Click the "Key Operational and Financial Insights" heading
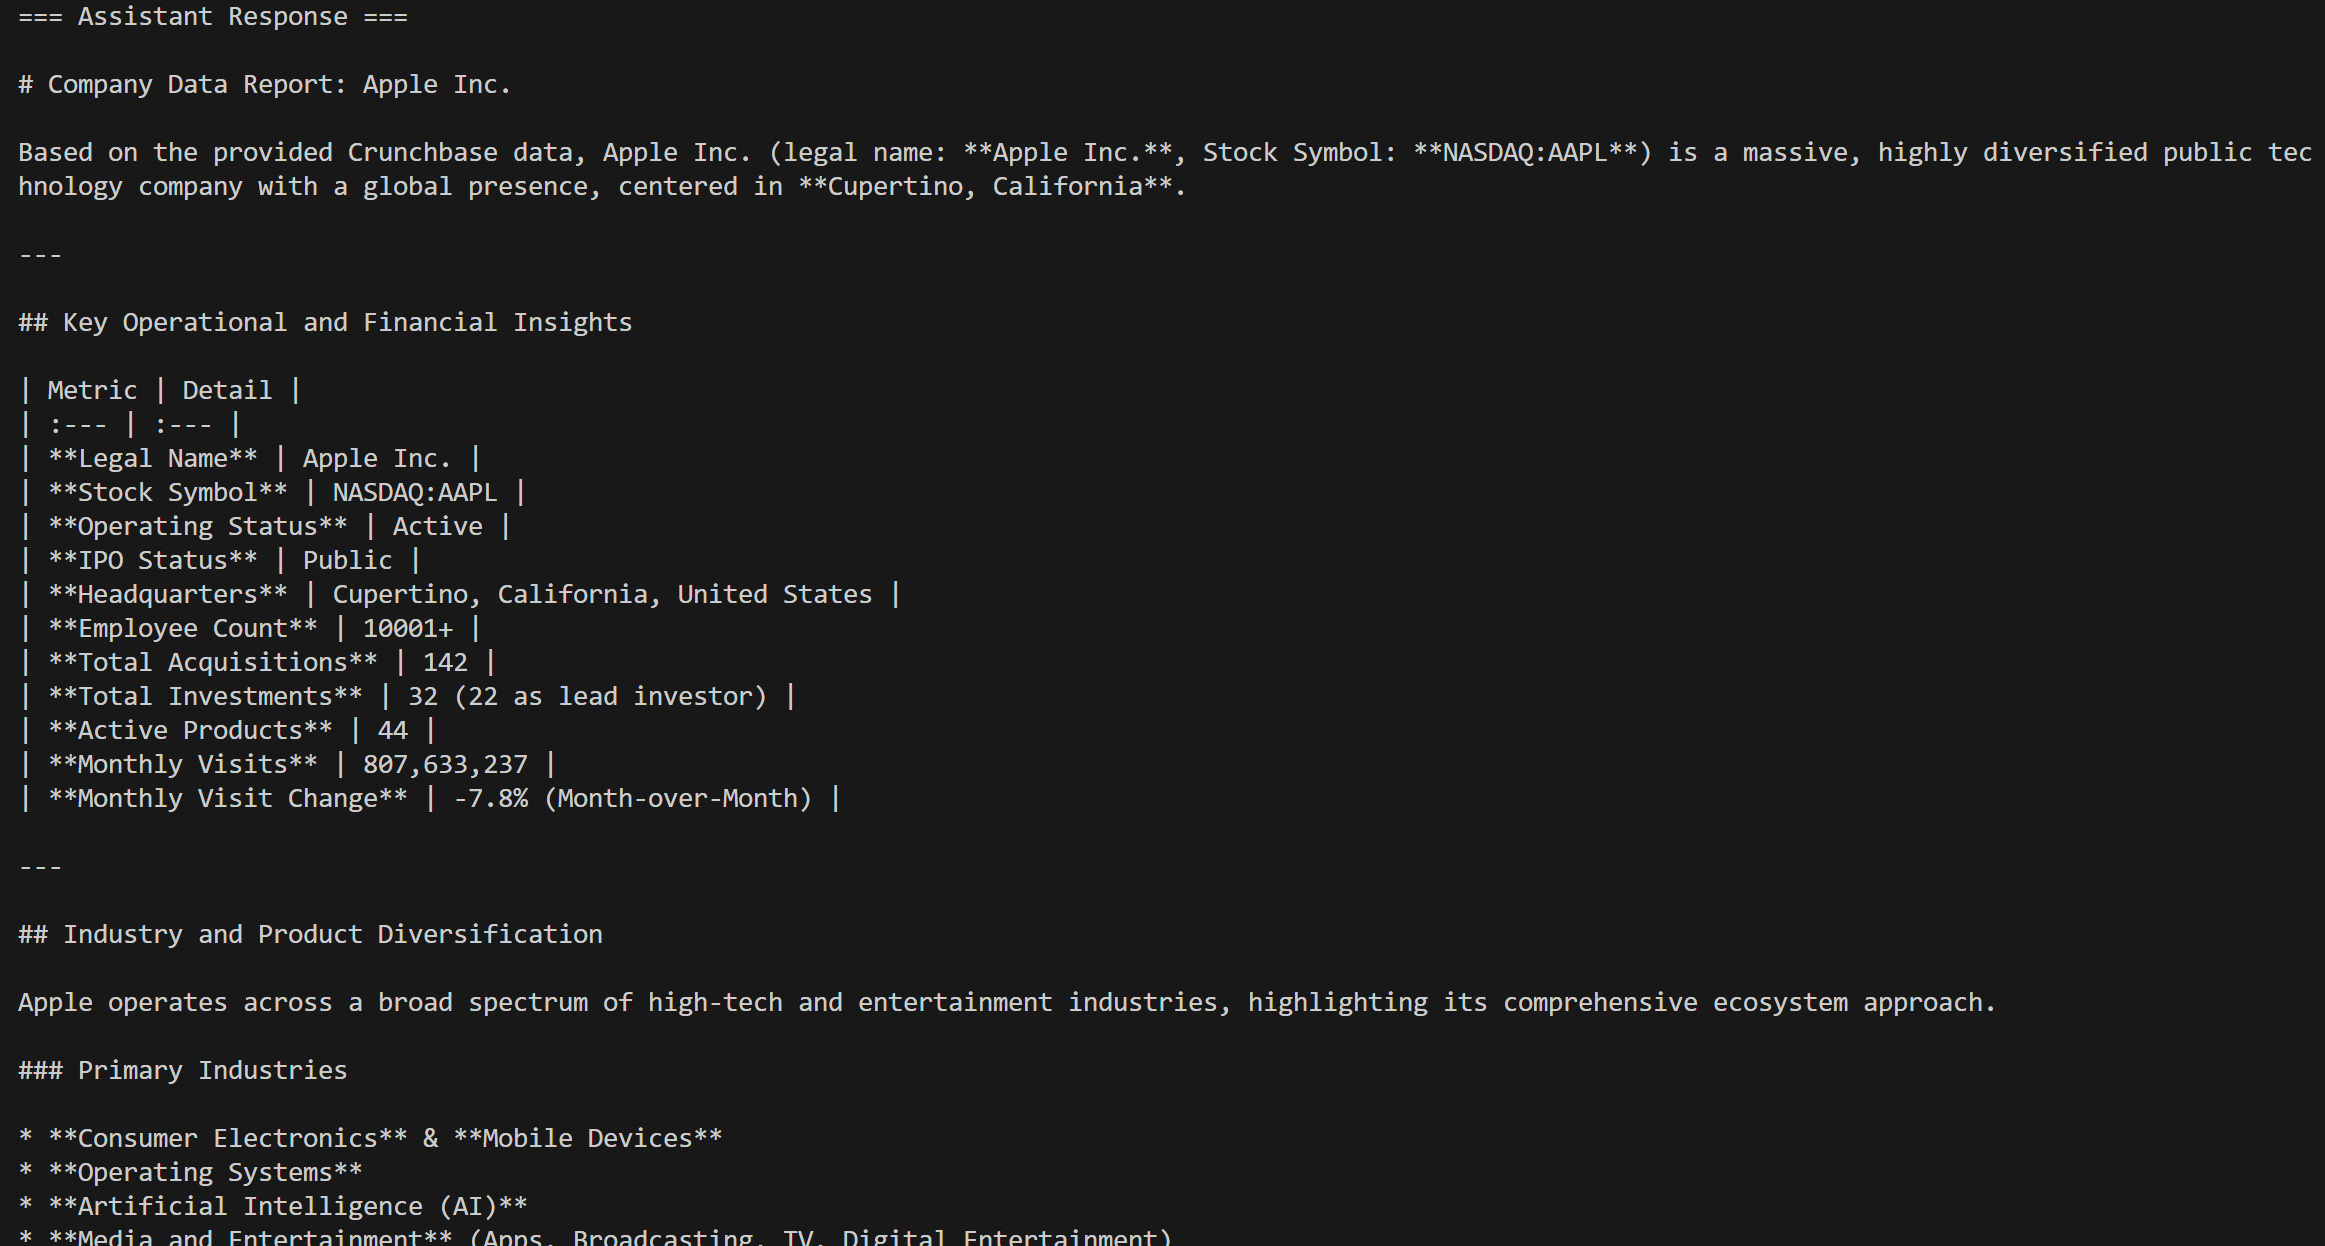This screenshot has height=1246, width=2325. (347, 323)
